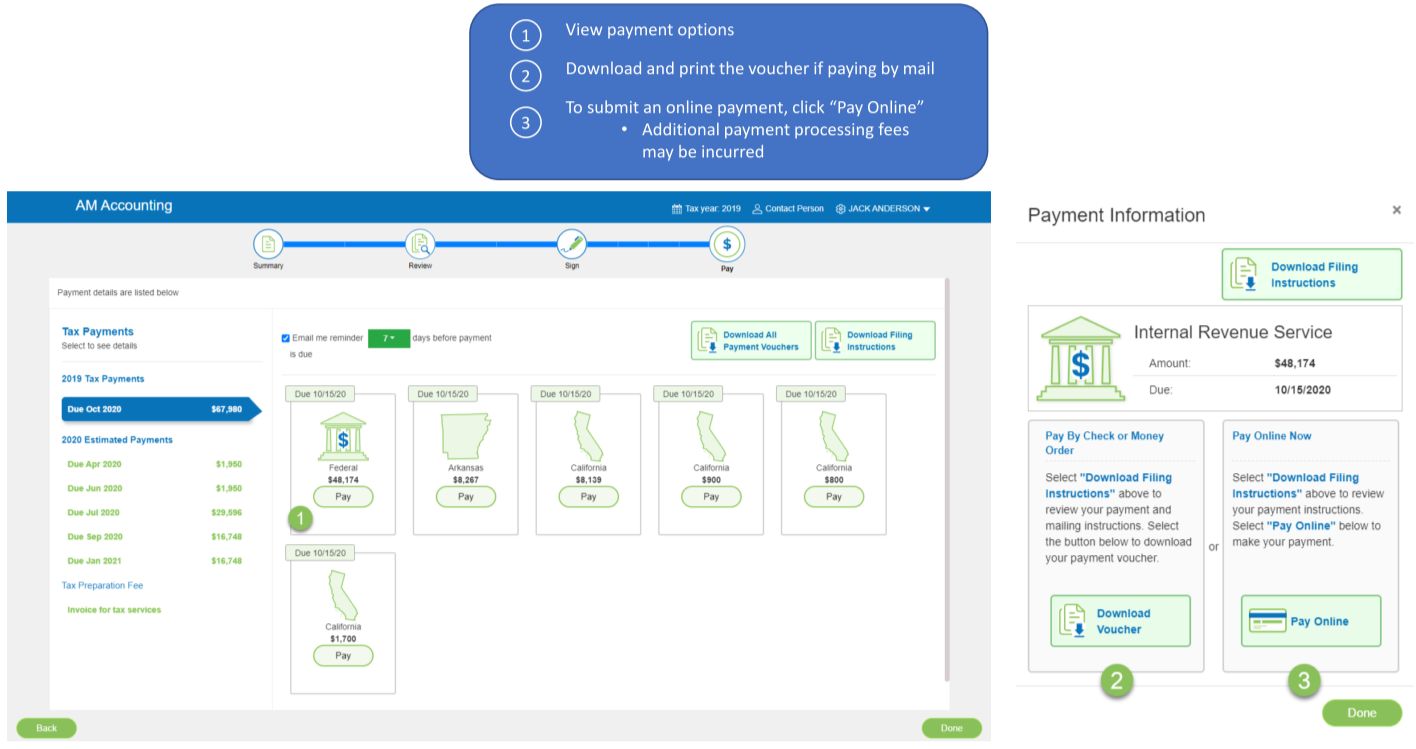The image size is (1416, 749).
Task: Click the gear icon beside JACK ANDERSON
Action: point(841,209)
